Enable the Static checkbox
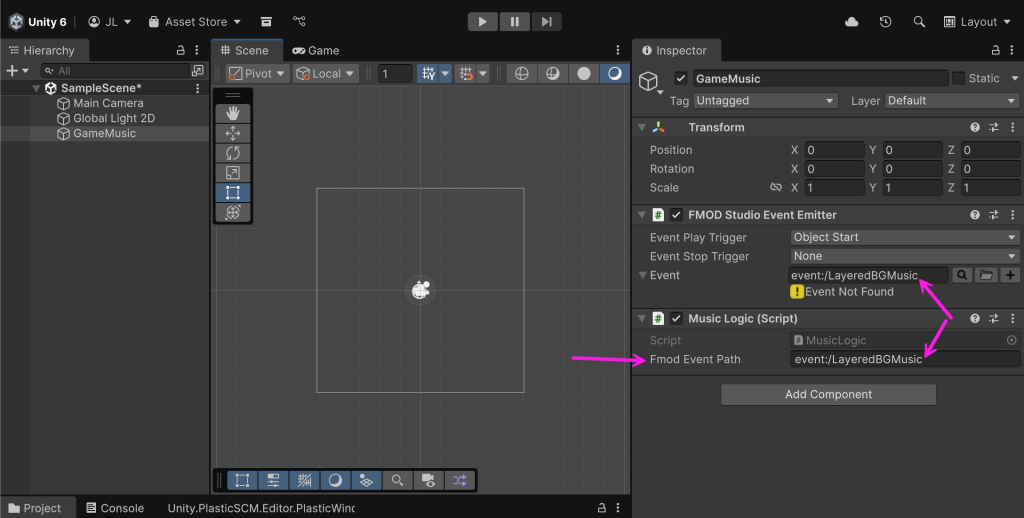Image resolution: width=1024 pixels, height=518 pixels. click(959, 78)
